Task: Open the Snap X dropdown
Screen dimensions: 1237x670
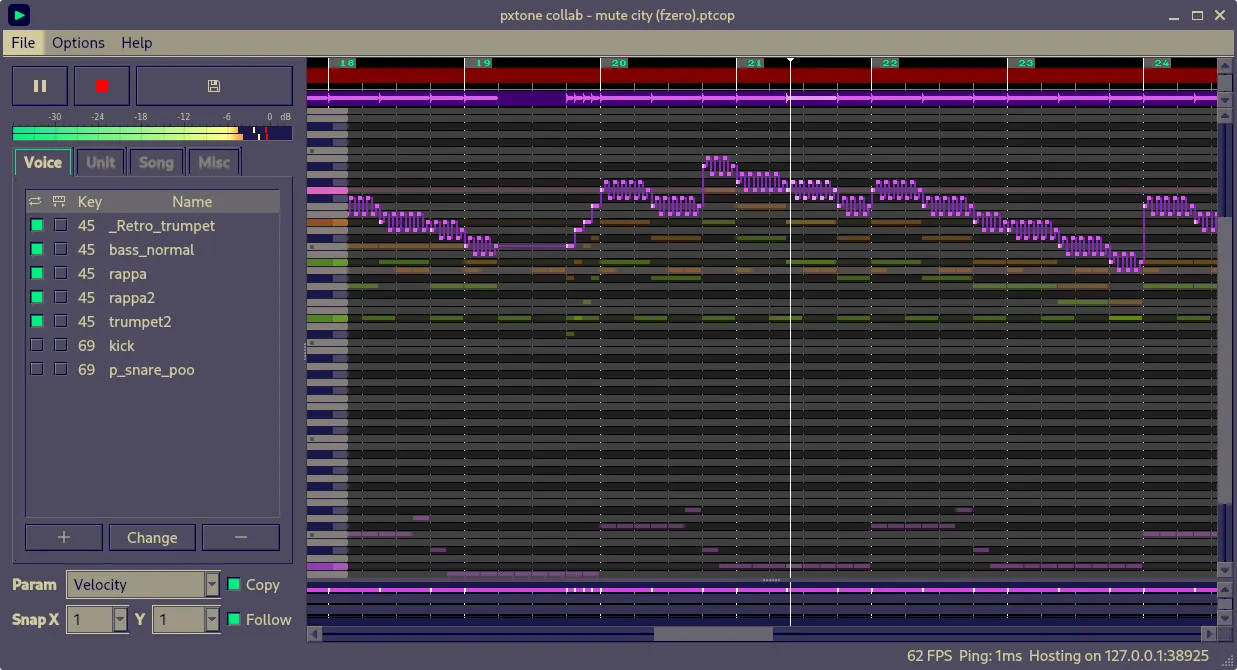Action: pyautogui.click(x=98, y=619)
